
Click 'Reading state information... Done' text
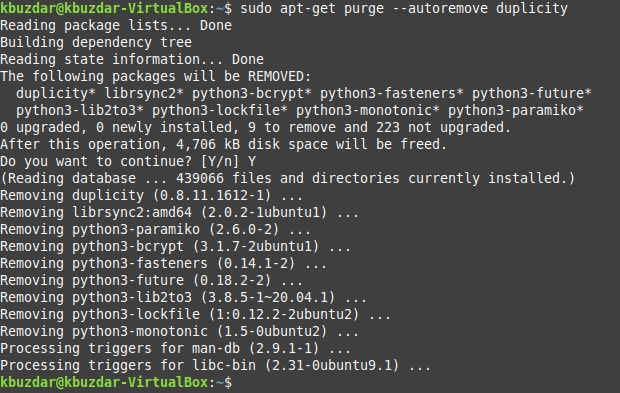[x=132, y=59]
